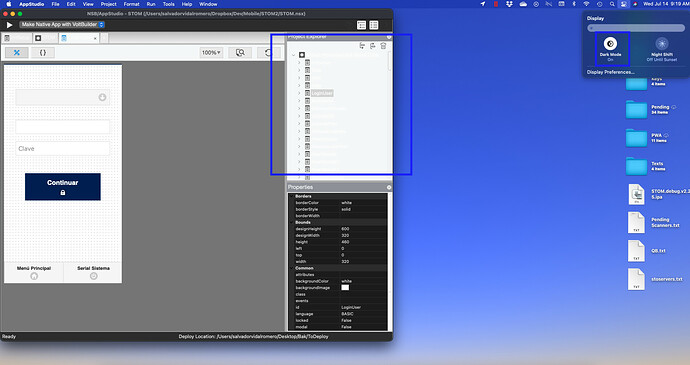Image resolution: width=690 pixels, height=365 pixels.
Task: Select LoginUser in the Project Explorer tree
Action: (x=322, y=93)
